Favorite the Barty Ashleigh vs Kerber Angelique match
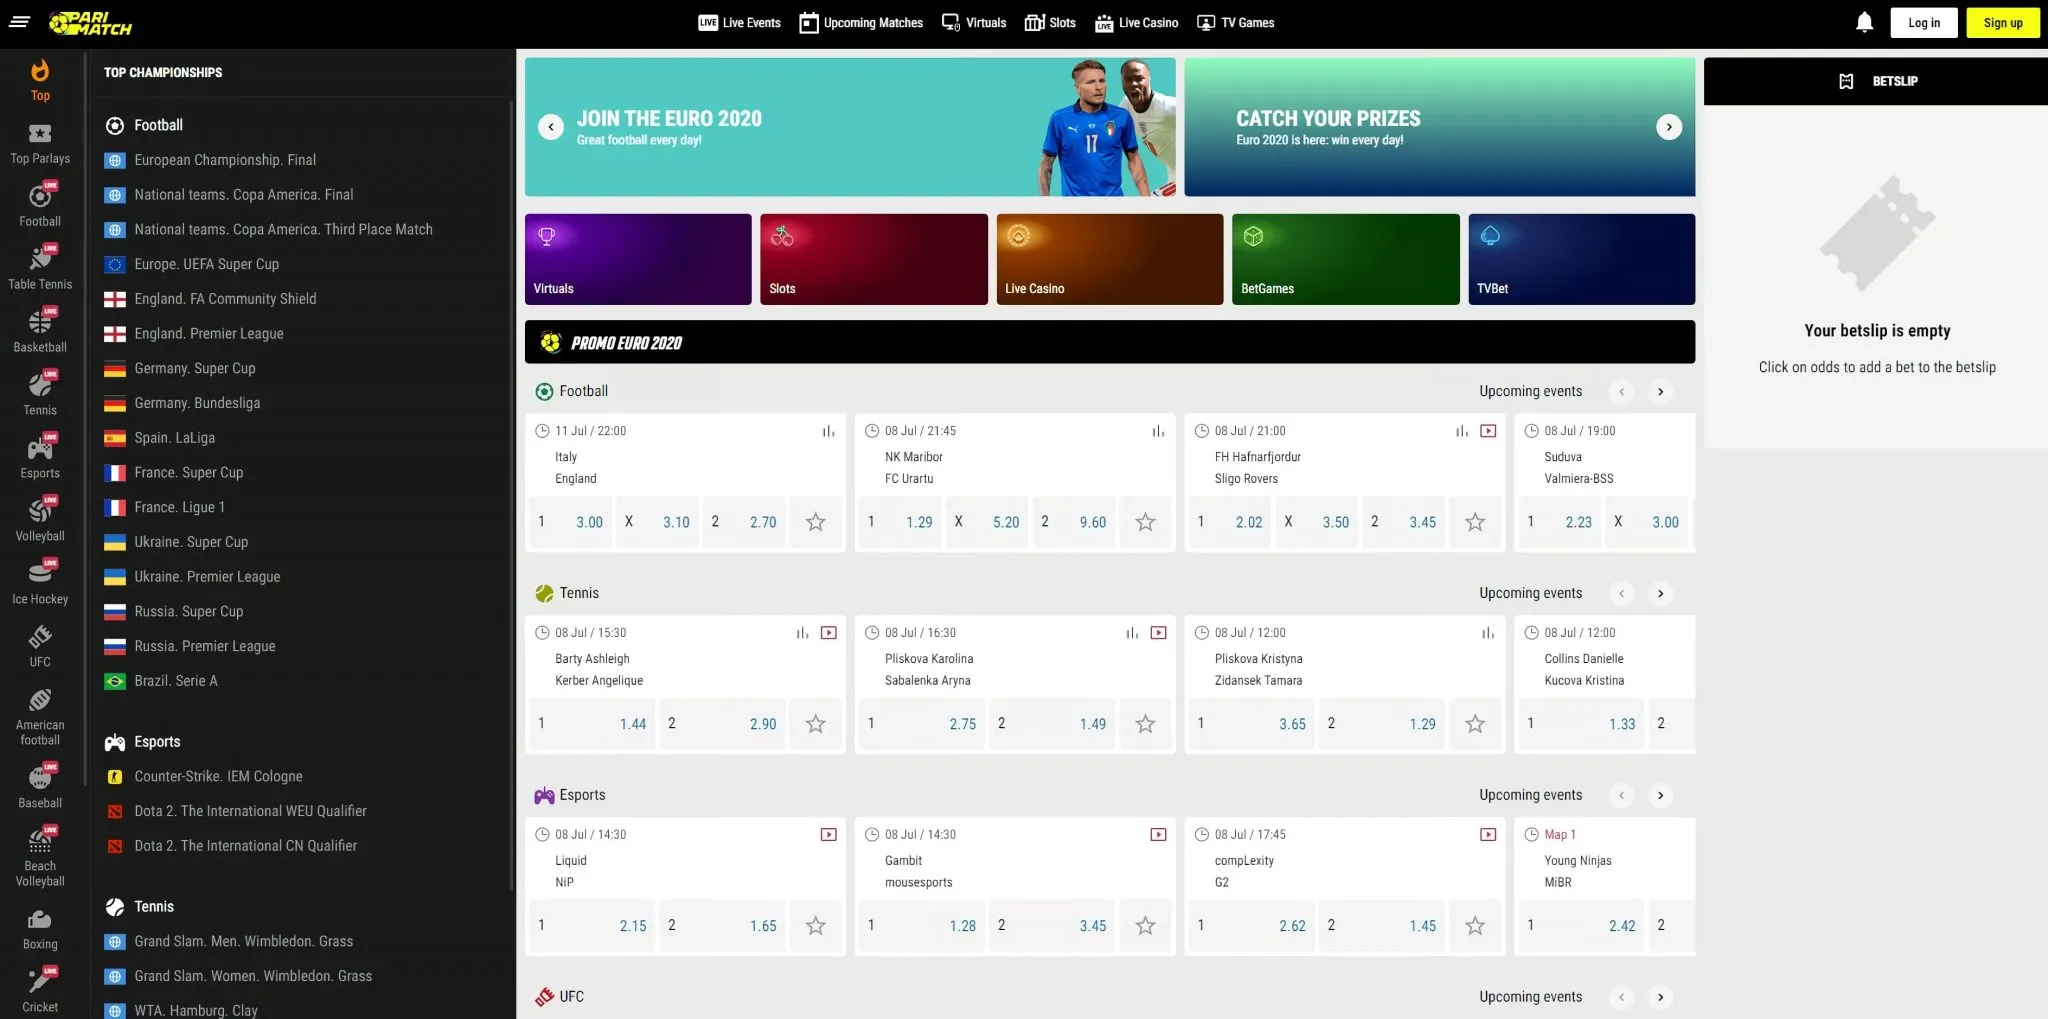Viewport: 2048px width, 1019px height. pos(816,723)
